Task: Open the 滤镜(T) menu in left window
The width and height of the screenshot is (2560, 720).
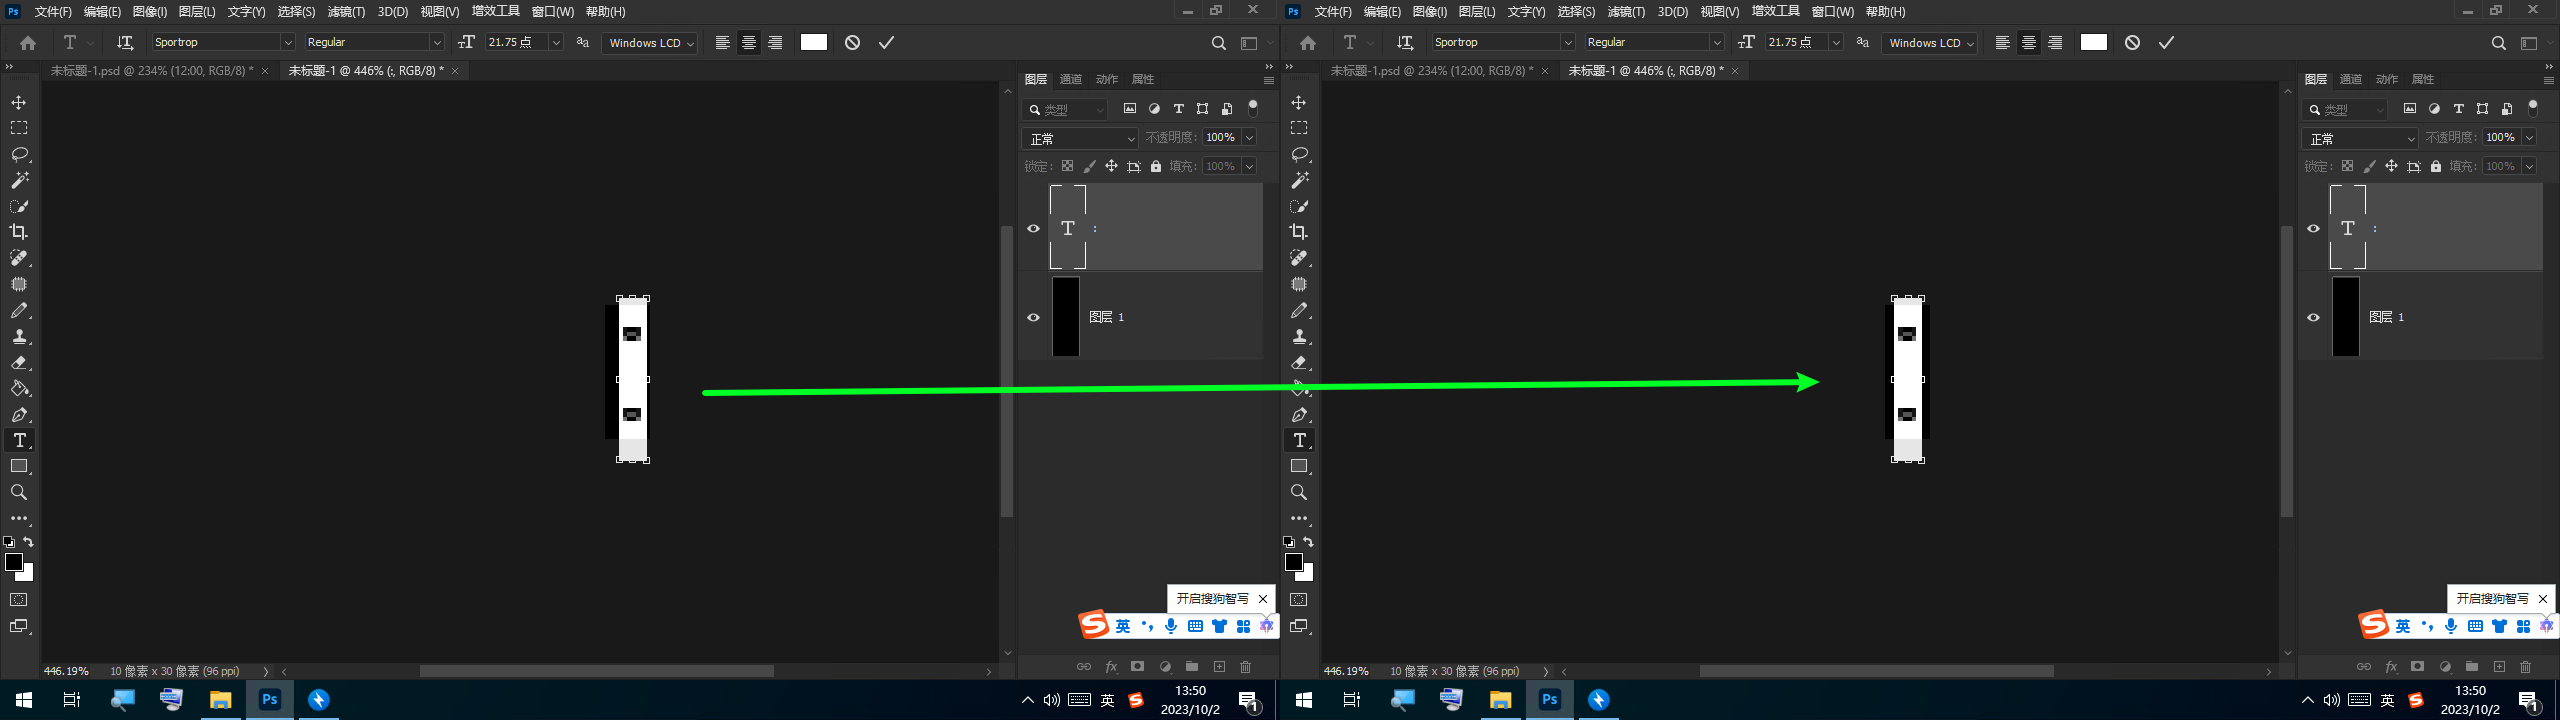Action: click(346, 12)
